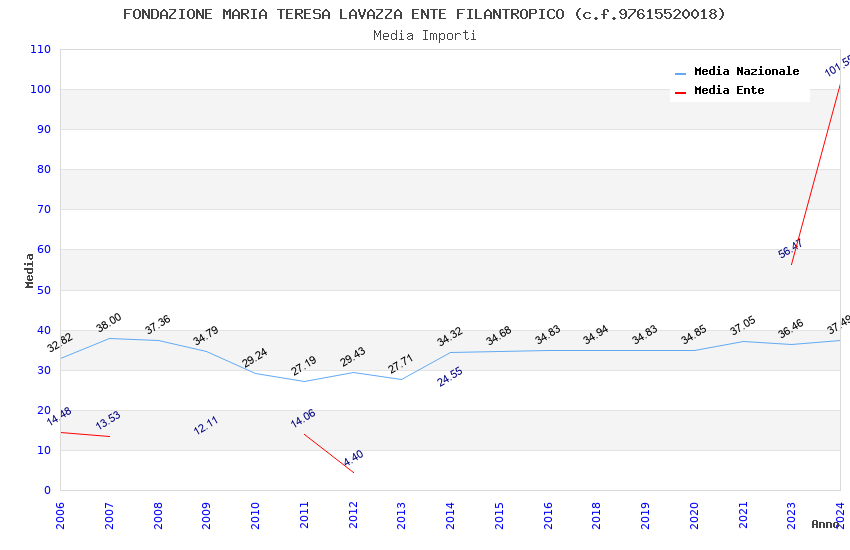Image resolution: width=850 pixels, height=550 pixels.
Task: Click the 2014 year label on x-axis
Action: point(450,515)
